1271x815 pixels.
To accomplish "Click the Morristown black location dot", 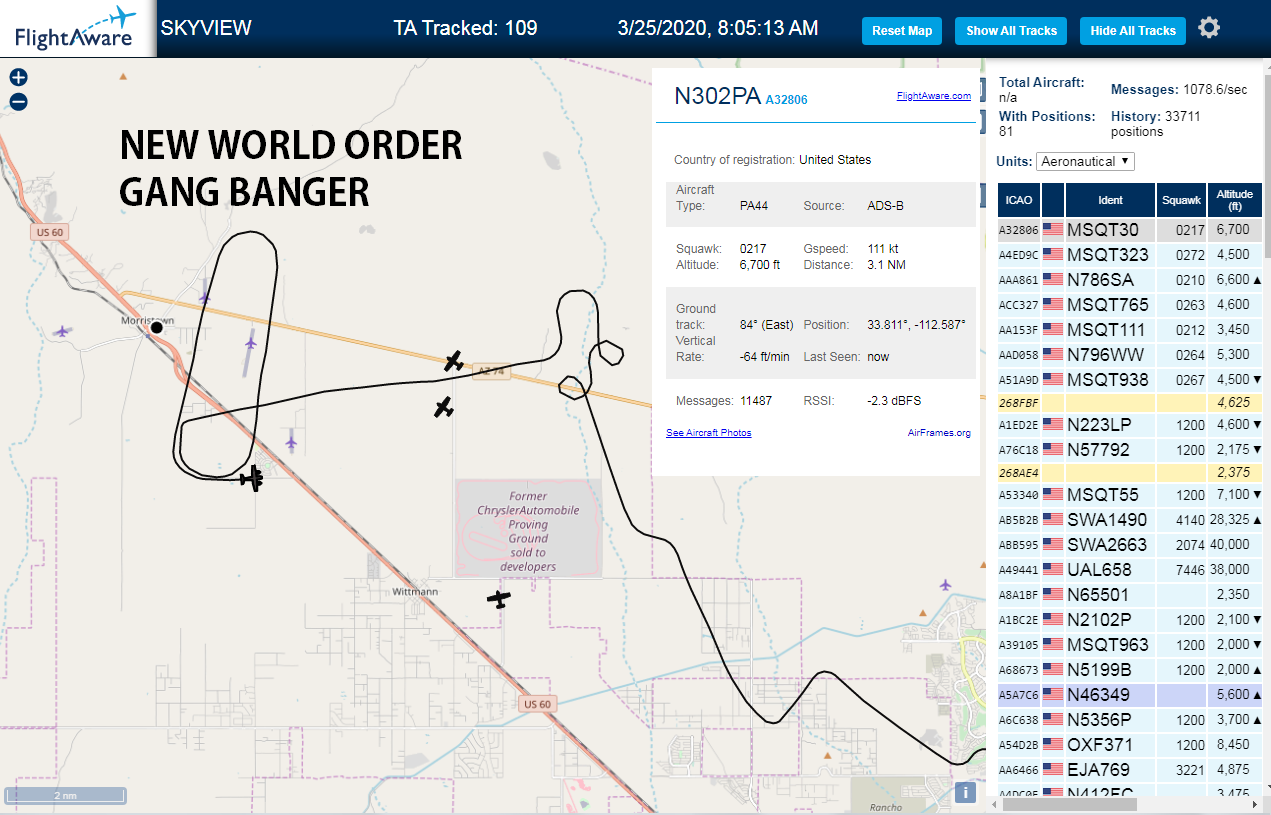I will pyautogui.click(x=156, y=327).
